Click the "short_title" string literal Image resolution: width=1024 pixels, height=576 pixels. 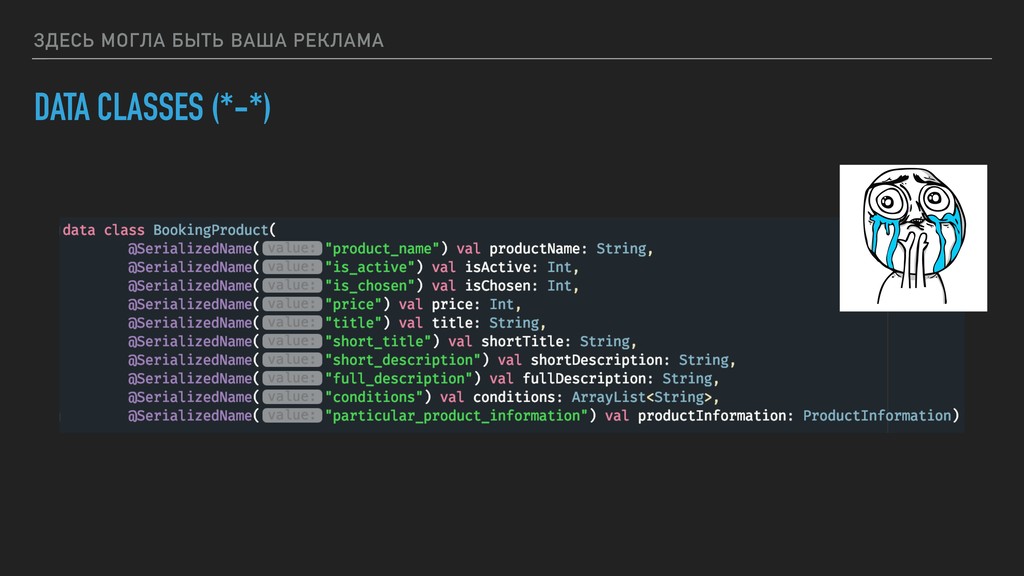point(378,341)
